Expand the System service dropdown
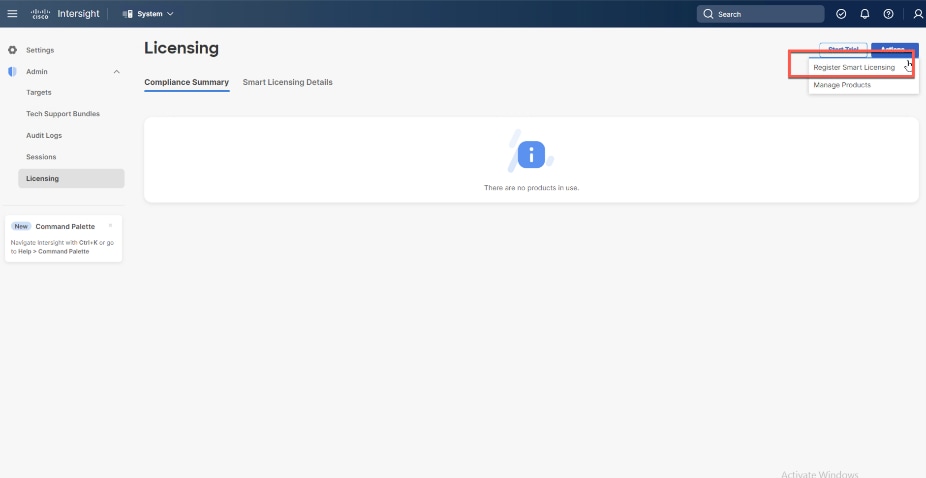The height and width of the screenshot is (478, 926). (x=148, y=14)
